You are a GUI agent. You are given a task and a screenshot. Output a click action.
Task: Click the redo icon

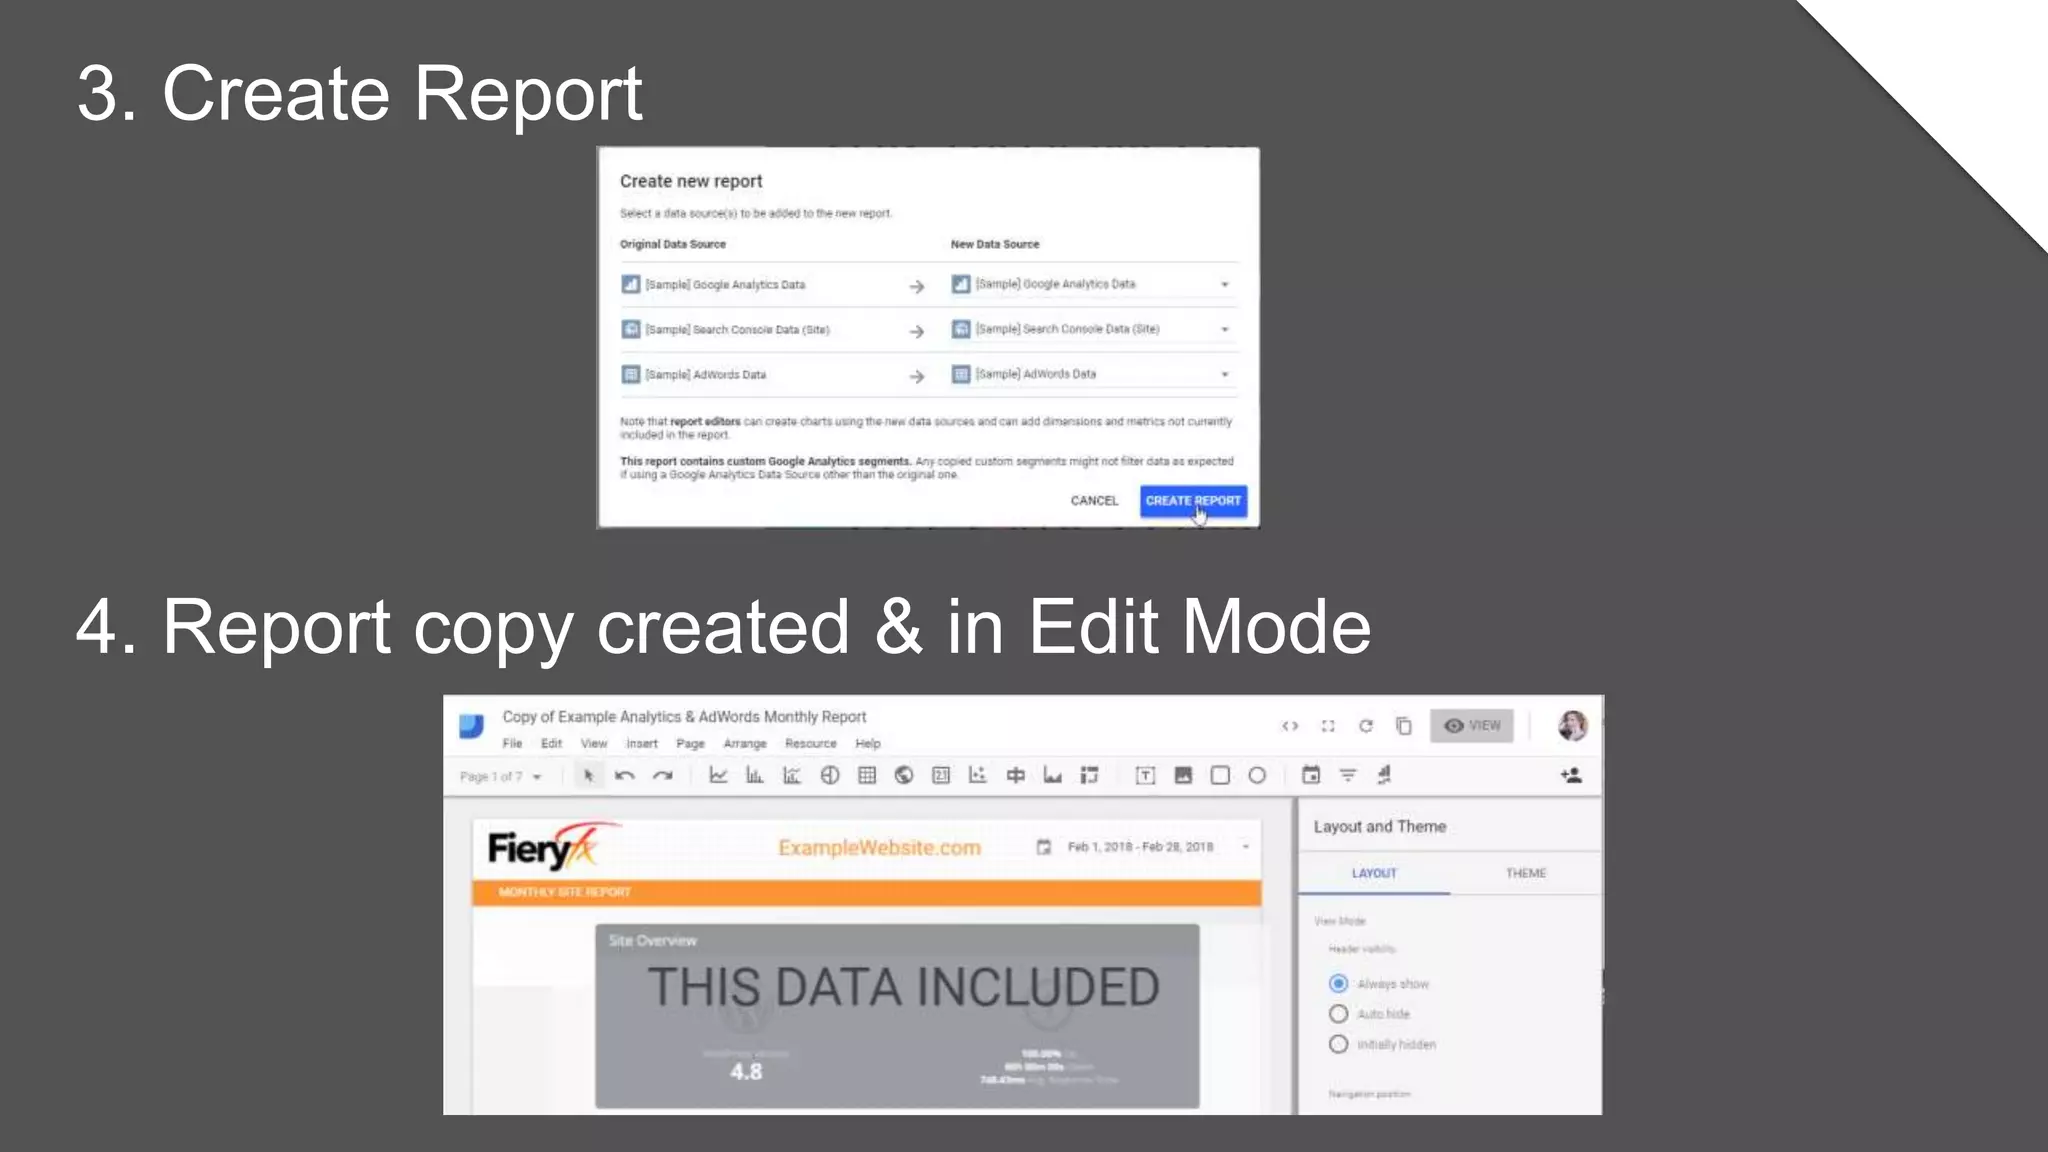662,775
